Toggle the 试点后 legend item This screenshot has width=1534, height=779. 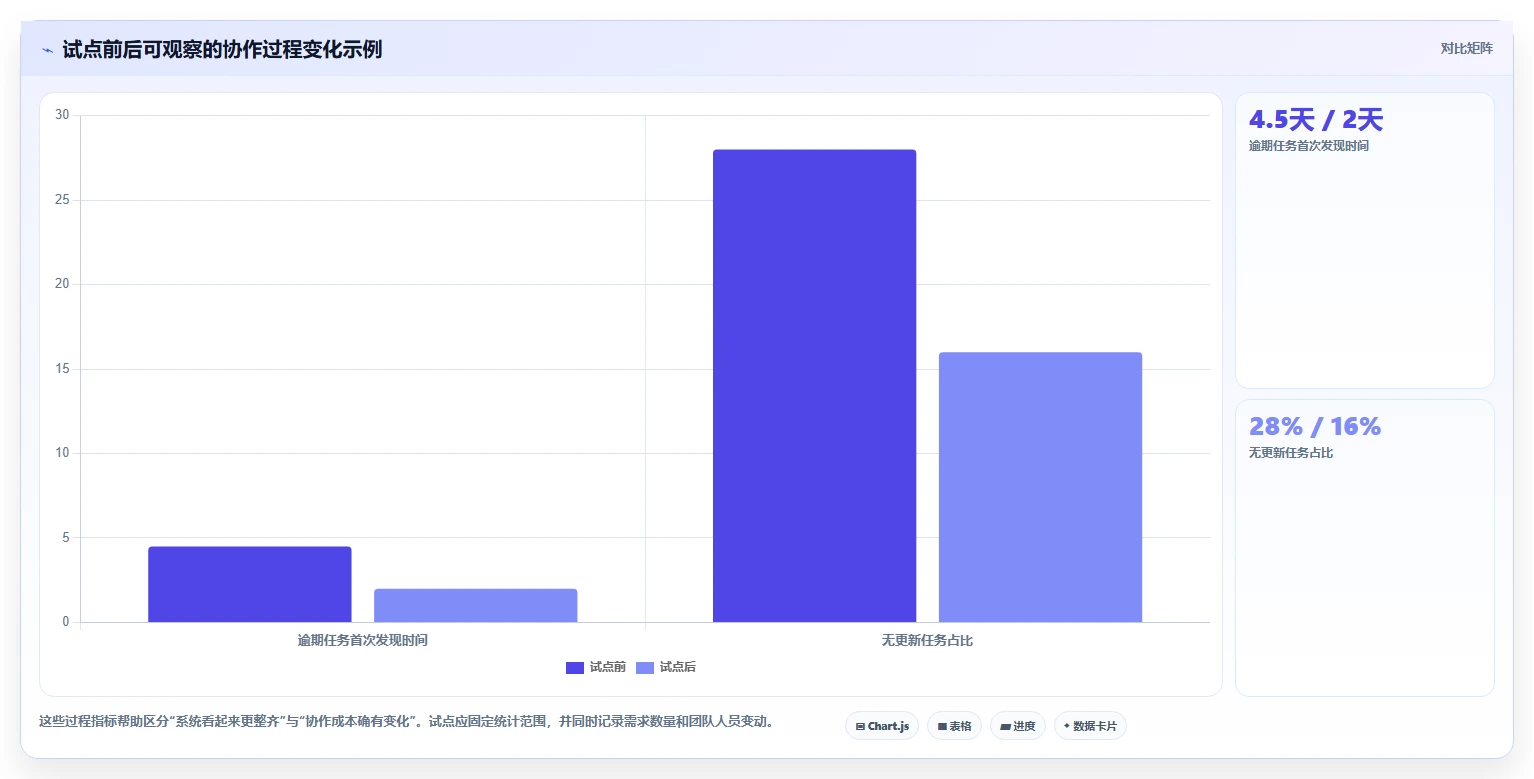(666, 667)
